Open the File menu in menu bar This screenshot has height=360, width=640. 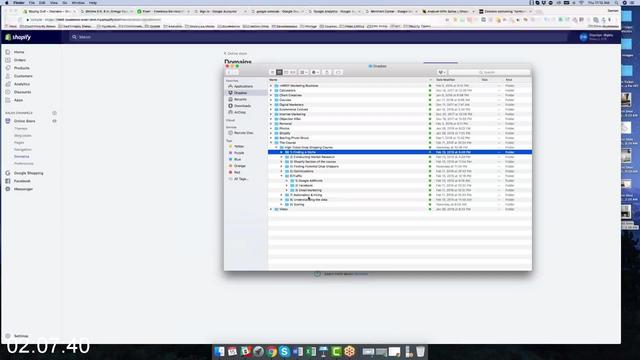pos(31,2)
